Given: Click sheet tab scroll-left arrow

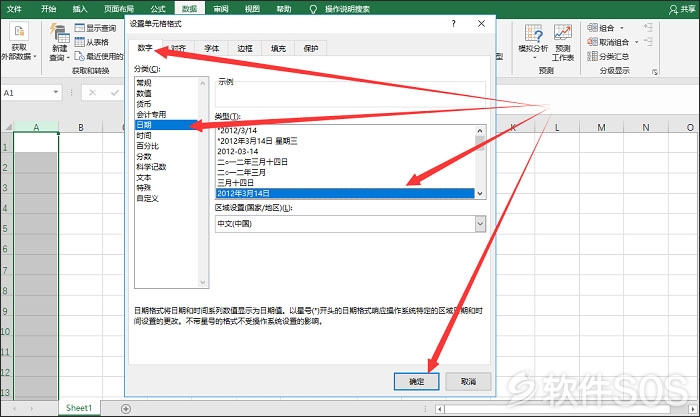Looking at the screenshot, I should click(15, 409).
